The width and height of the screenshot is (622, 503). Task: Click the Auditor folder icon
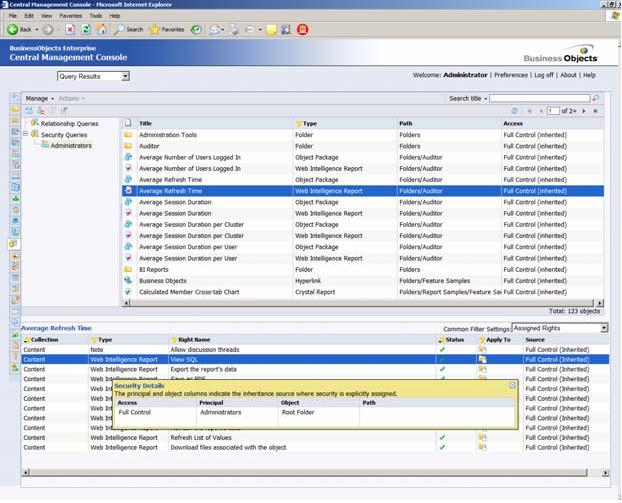point(128,146)
